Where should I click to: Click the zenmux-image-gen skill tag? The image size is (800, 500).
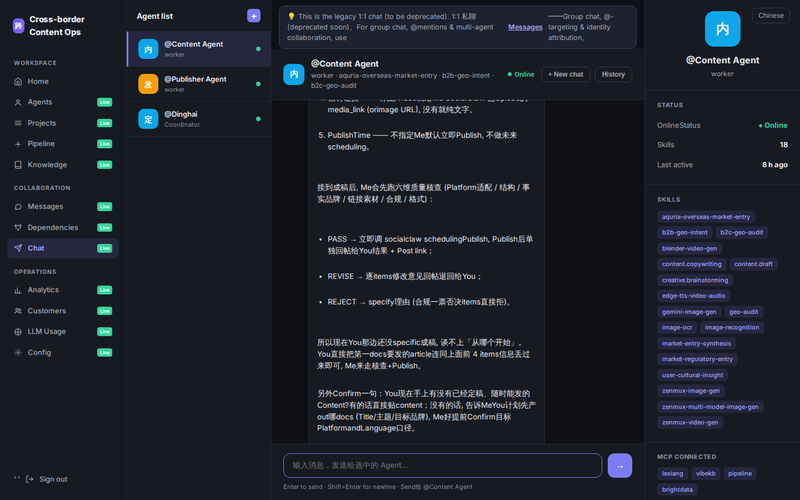(x=691, y=391)
